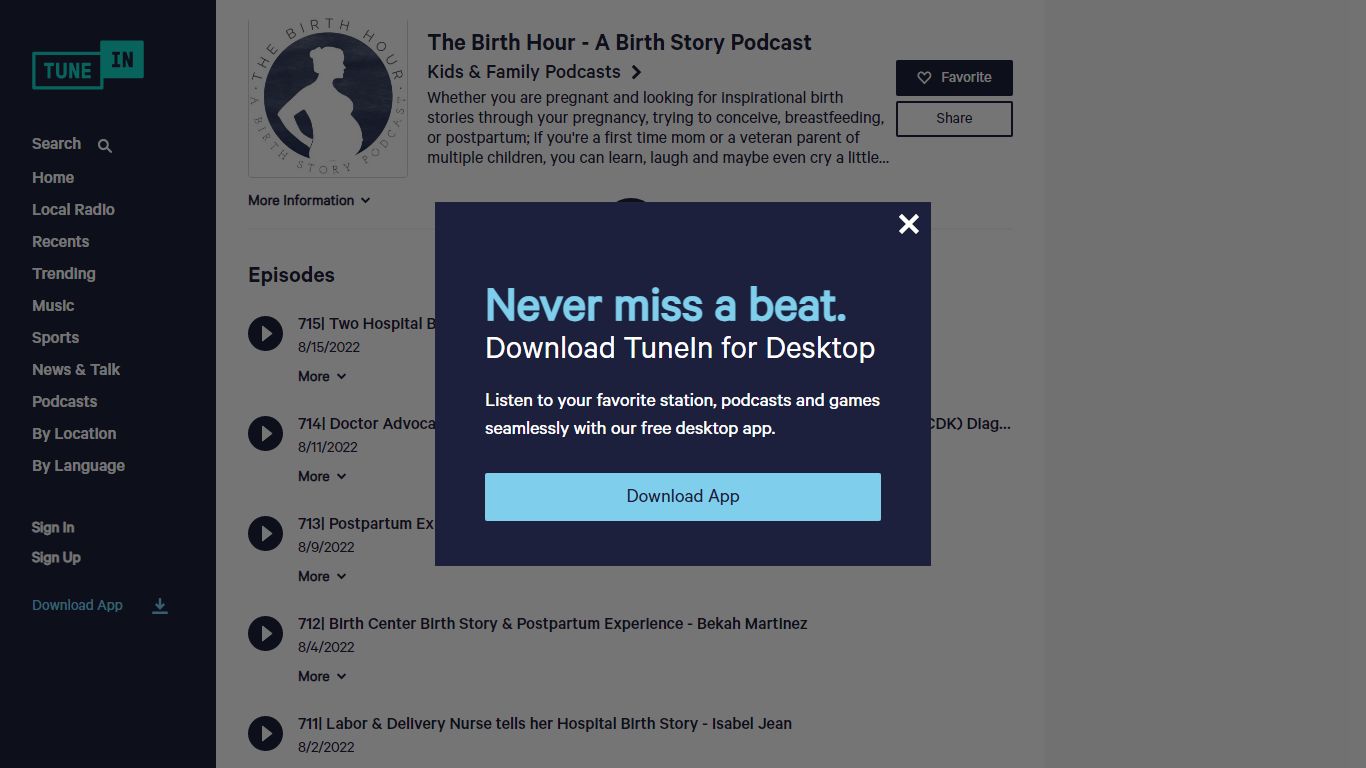Viewport: 1366px width, 768px height.
Task: Close the desktop app popup
Action: tap(908, 224)
